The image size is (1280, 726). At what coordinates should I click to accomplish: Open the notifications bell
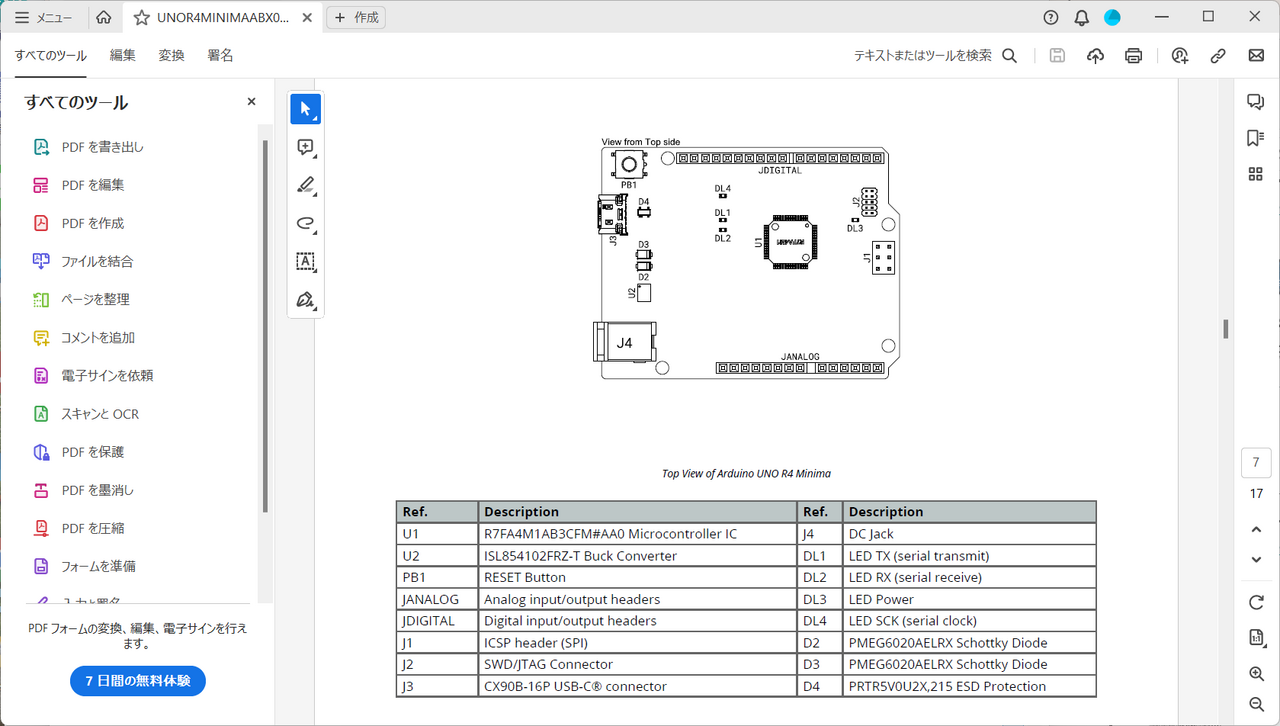(1082, 18)
